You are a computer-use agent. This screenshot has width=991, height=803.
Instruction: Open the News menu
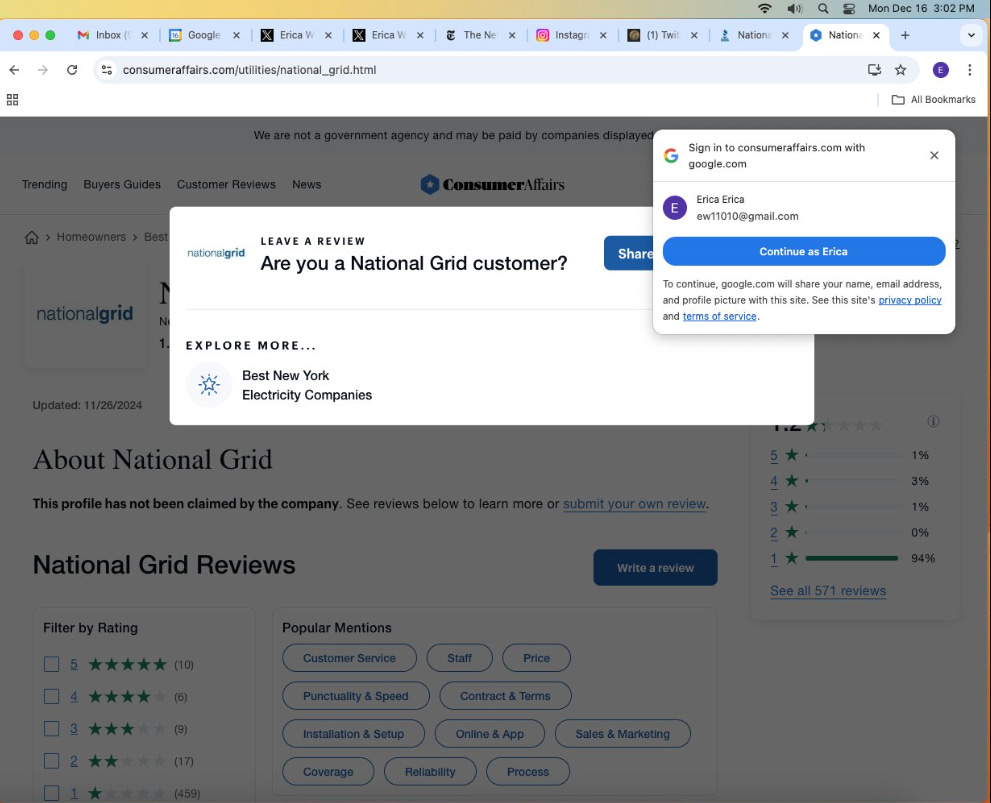(x=307, y=184)
